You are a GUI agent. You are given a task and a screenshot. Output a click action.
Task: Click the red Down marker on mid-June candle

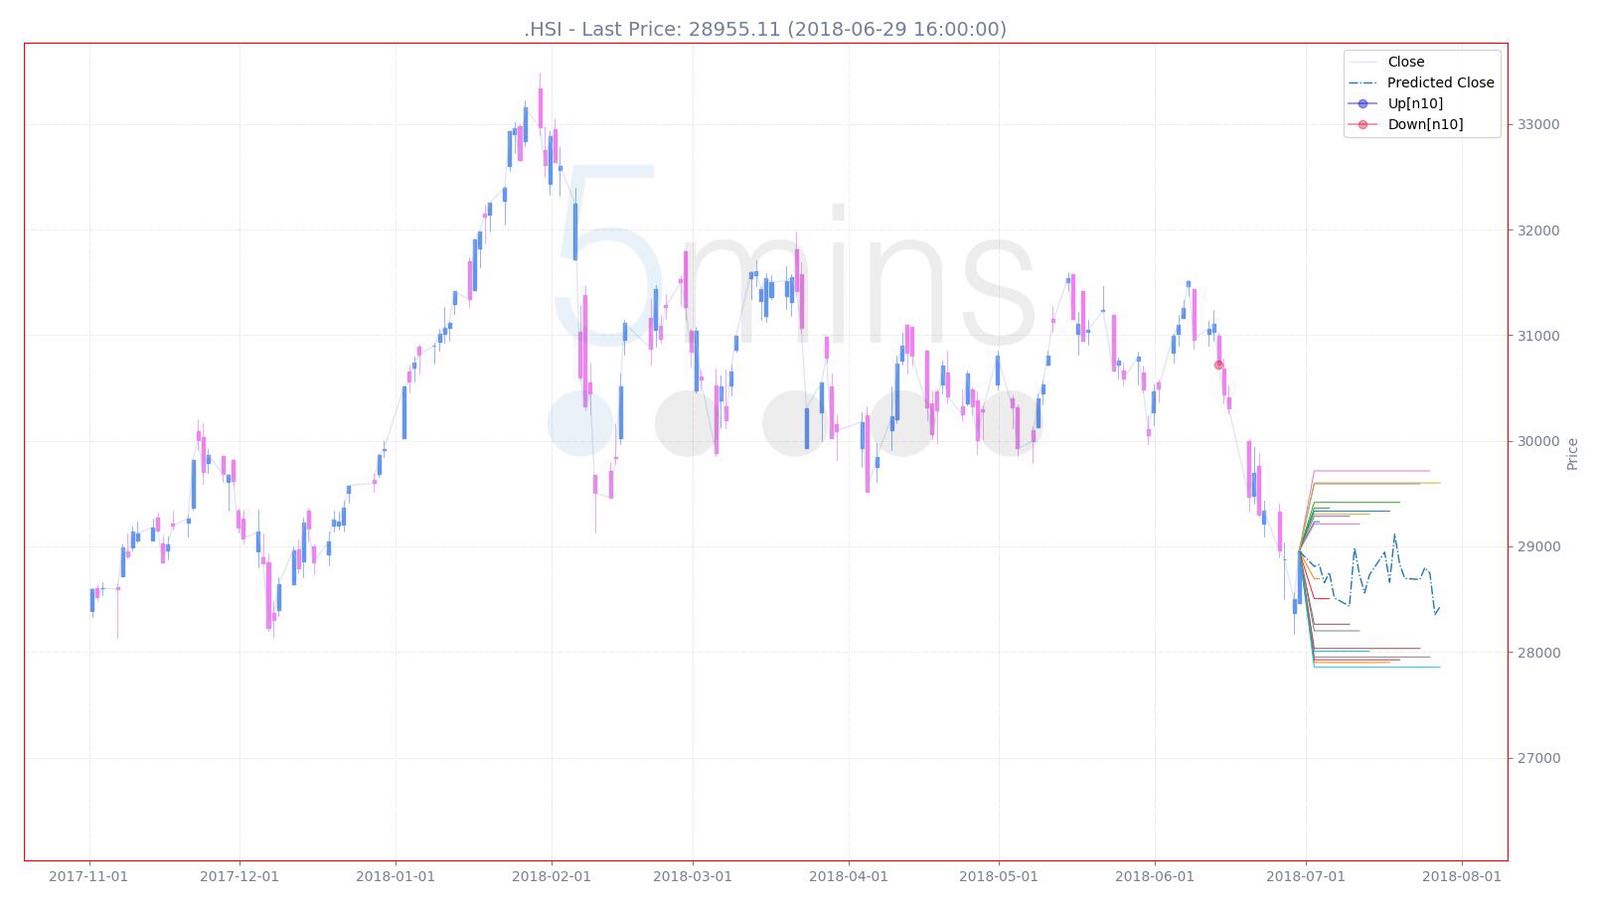(x=1218, y=365)
